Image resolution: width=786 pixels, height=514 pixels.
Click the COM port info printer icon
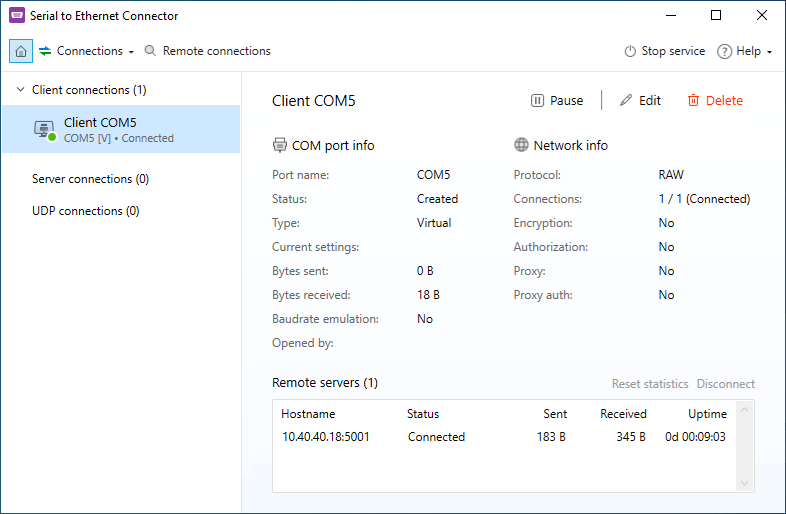[x=279, y=145]
